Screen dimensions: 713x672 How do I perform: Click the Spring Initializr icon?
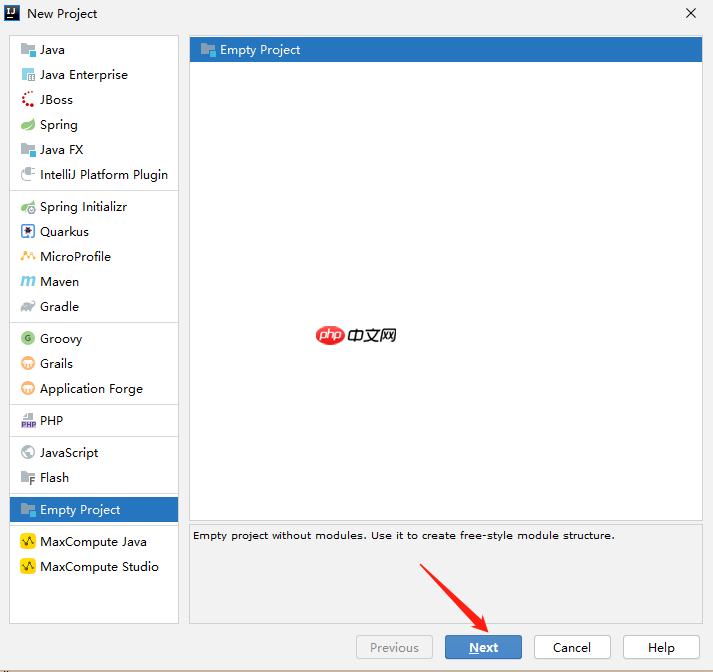click(x=28, y=207)
